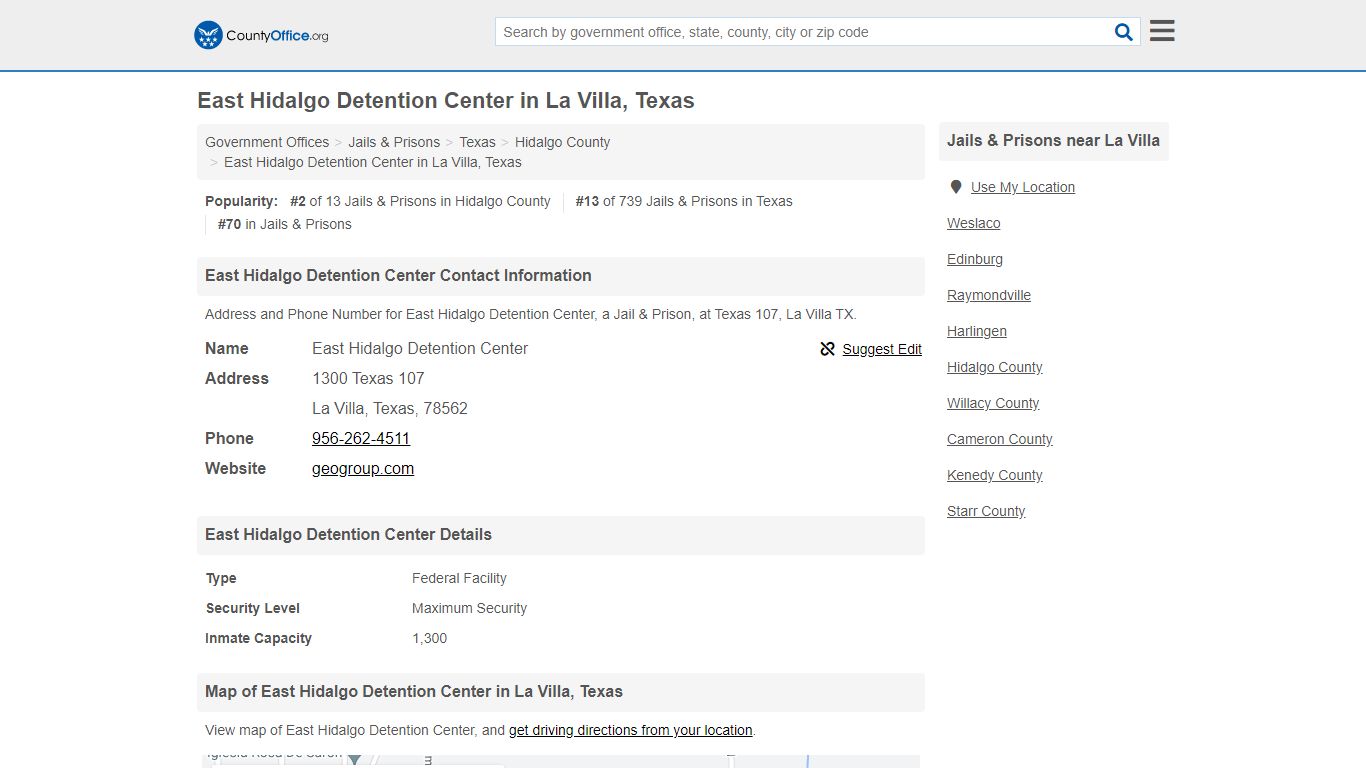Image resolution: width=1366 pixels, height=768 pixels.
Task: Click the Contact Information section header
Action: coord(561,276)
